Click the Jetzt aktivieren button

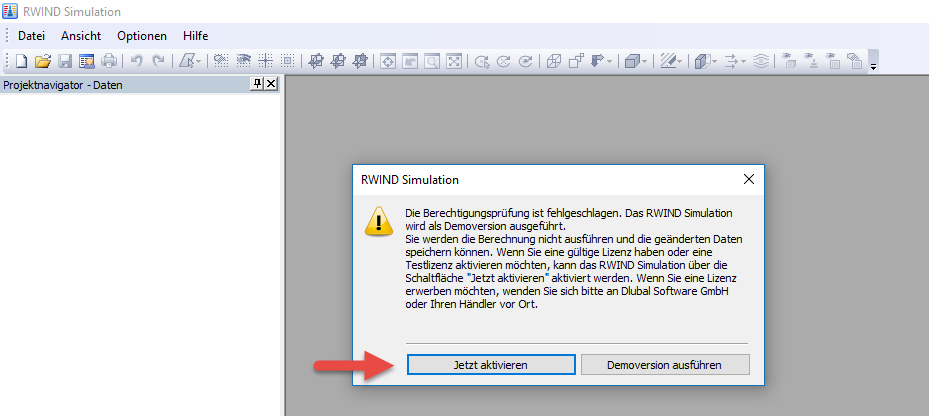pos(491,364)
